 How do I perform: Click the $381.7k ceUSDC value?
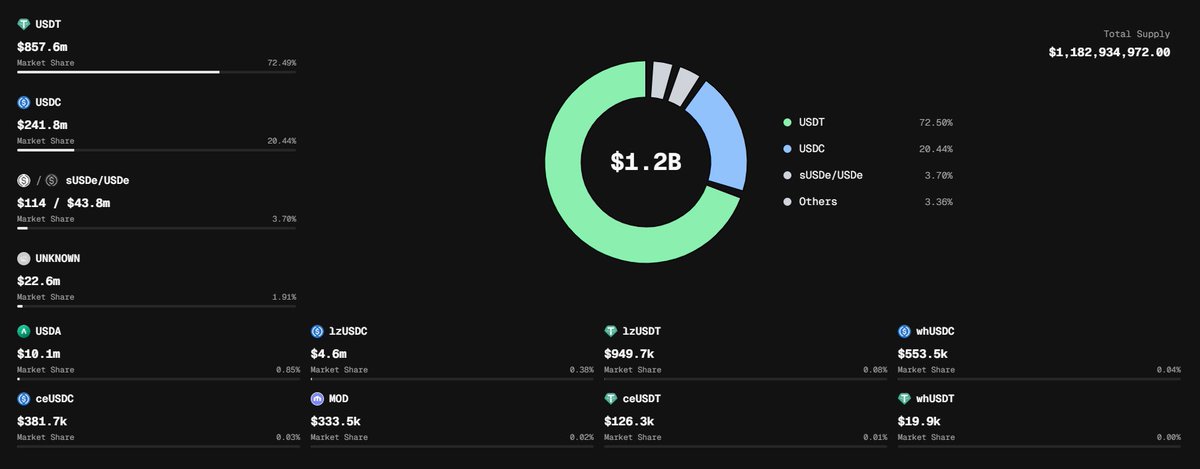point(42,421)
